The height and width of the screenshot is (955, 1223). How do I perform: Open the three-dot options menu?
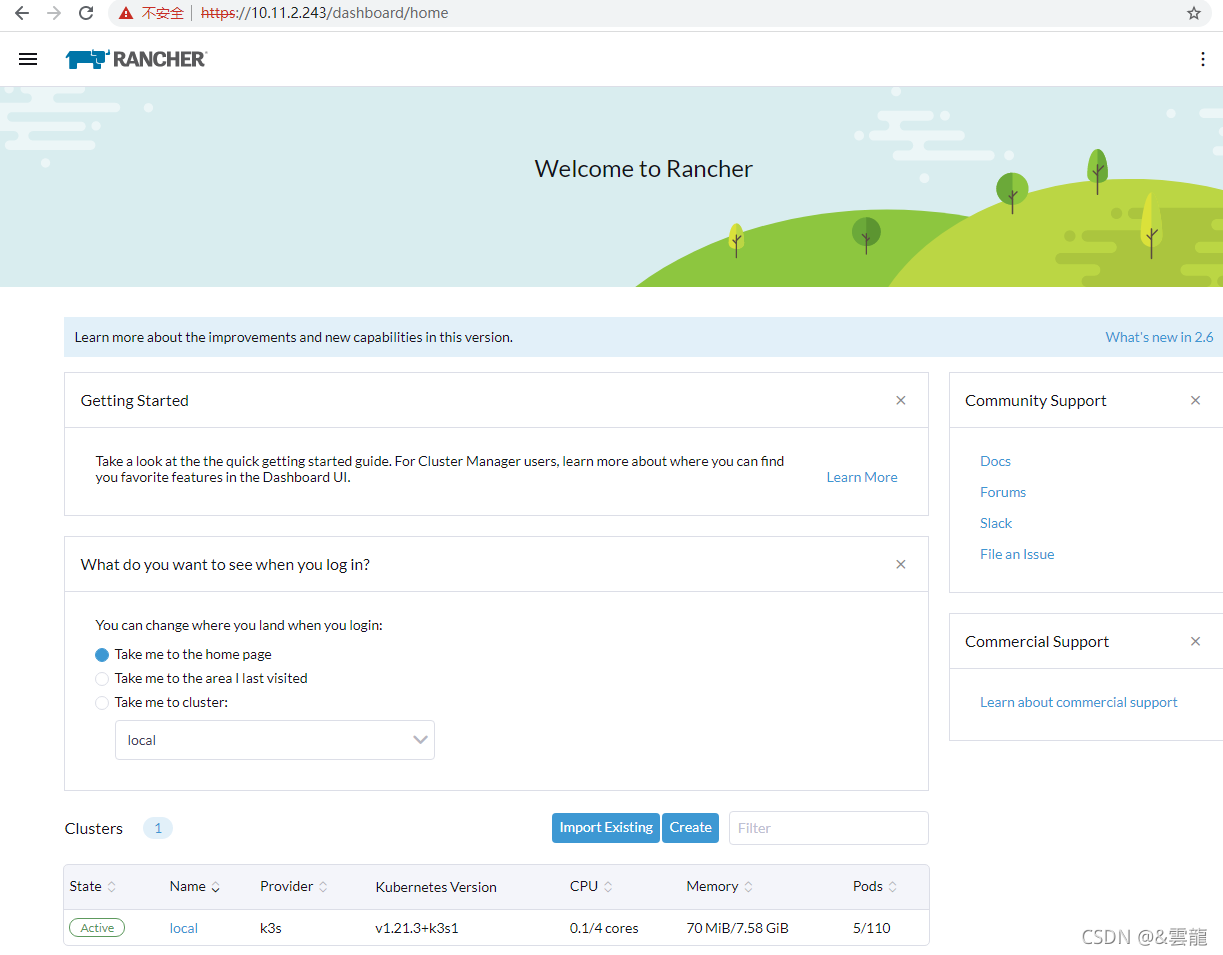point(1203,59)
